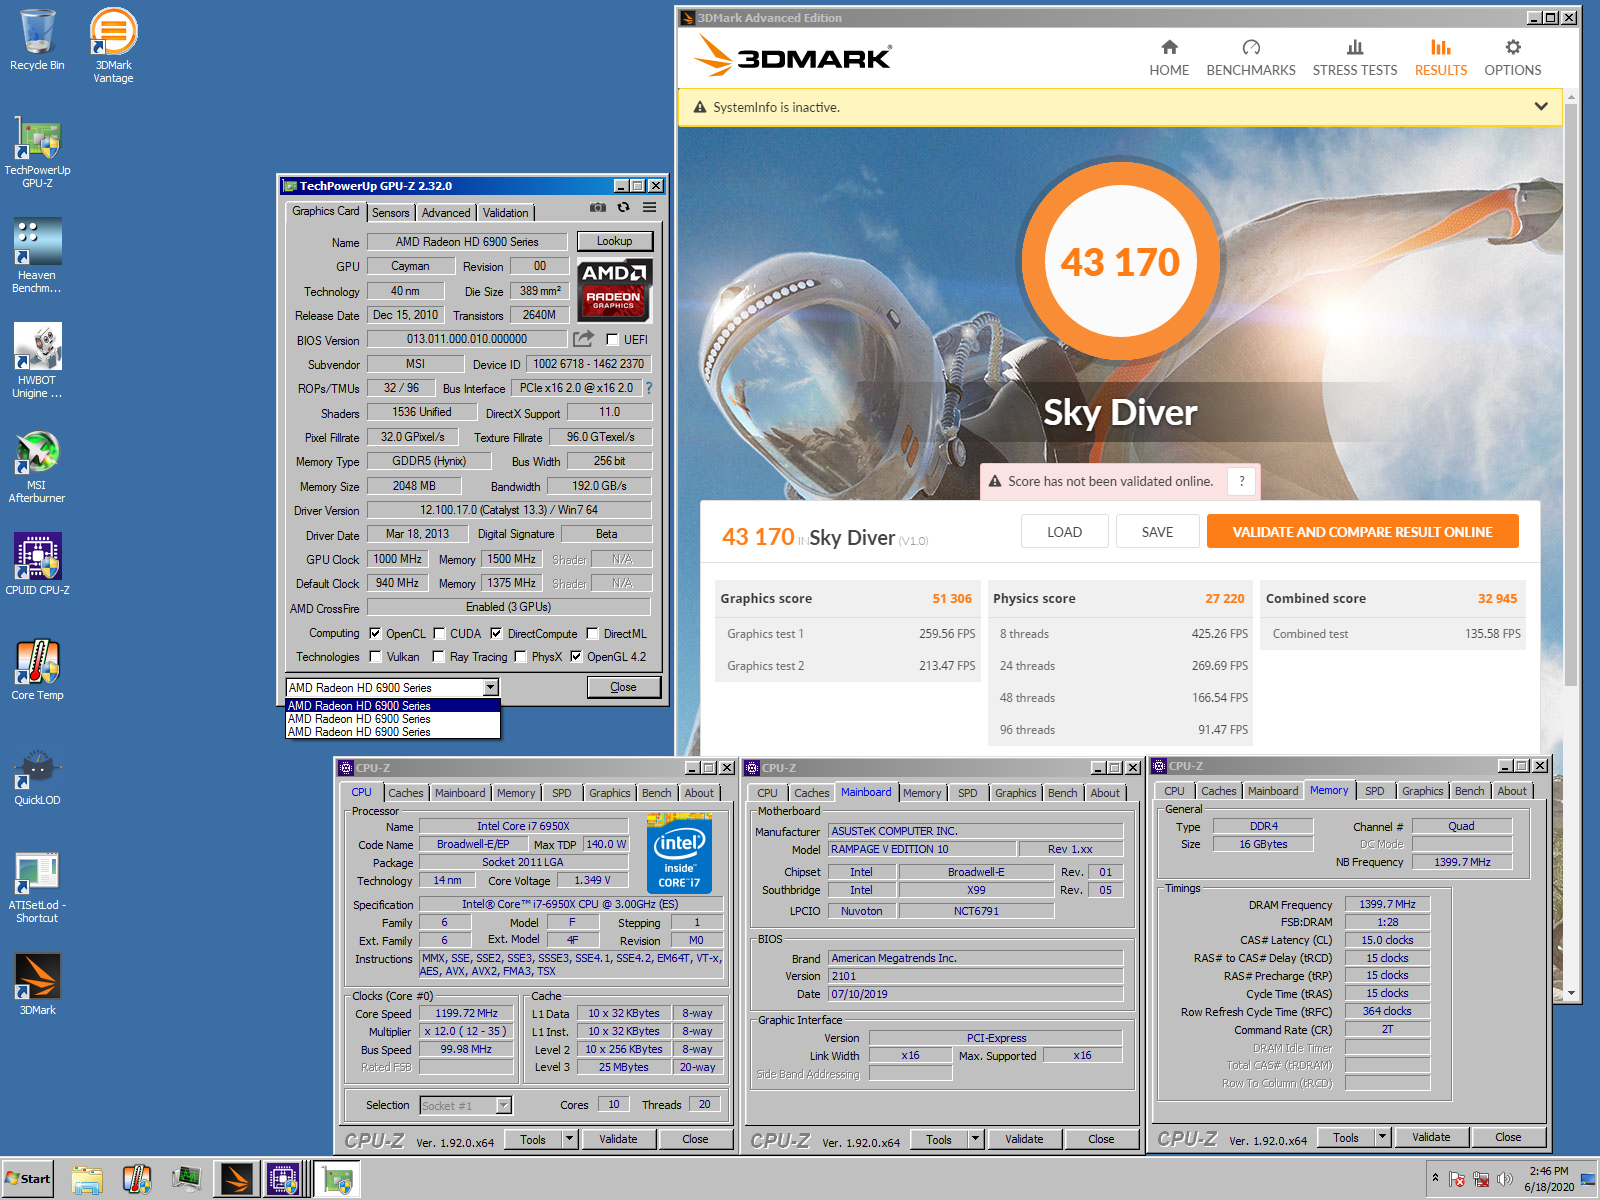The height and width of the screenshot is (1200, 1600).
Task: Click the Close button in GPU-Z
Action: click(x=623, y=687)
